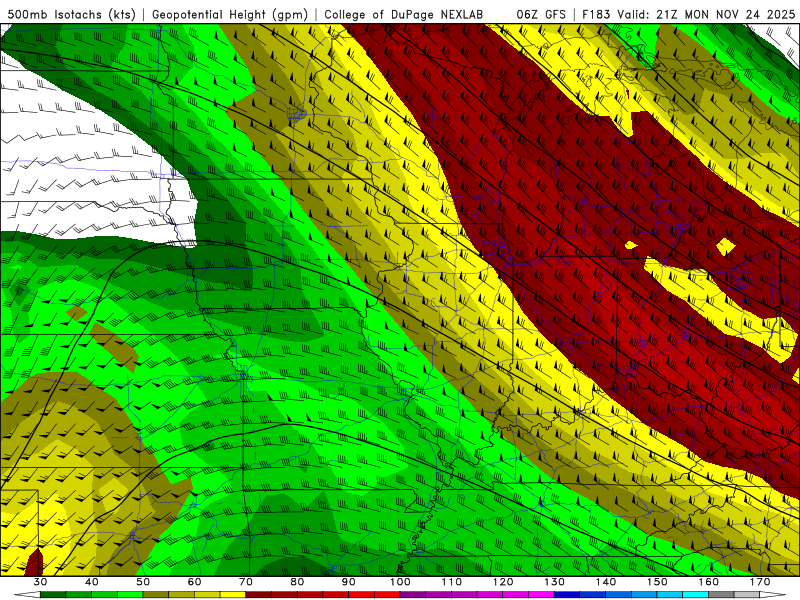The height and width of the screenshot is (600, 800).
Task: Select the dark blue swatch just right of 130
Action: [567, 595]
